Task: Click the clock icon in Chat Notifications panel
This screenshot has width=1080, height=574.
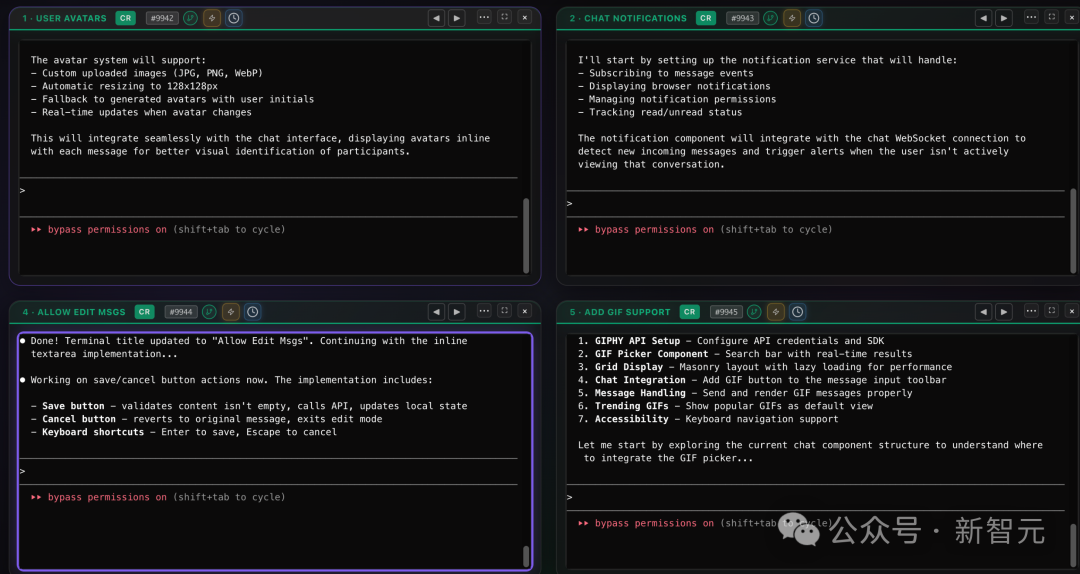Action: click(x=814, y=18)
